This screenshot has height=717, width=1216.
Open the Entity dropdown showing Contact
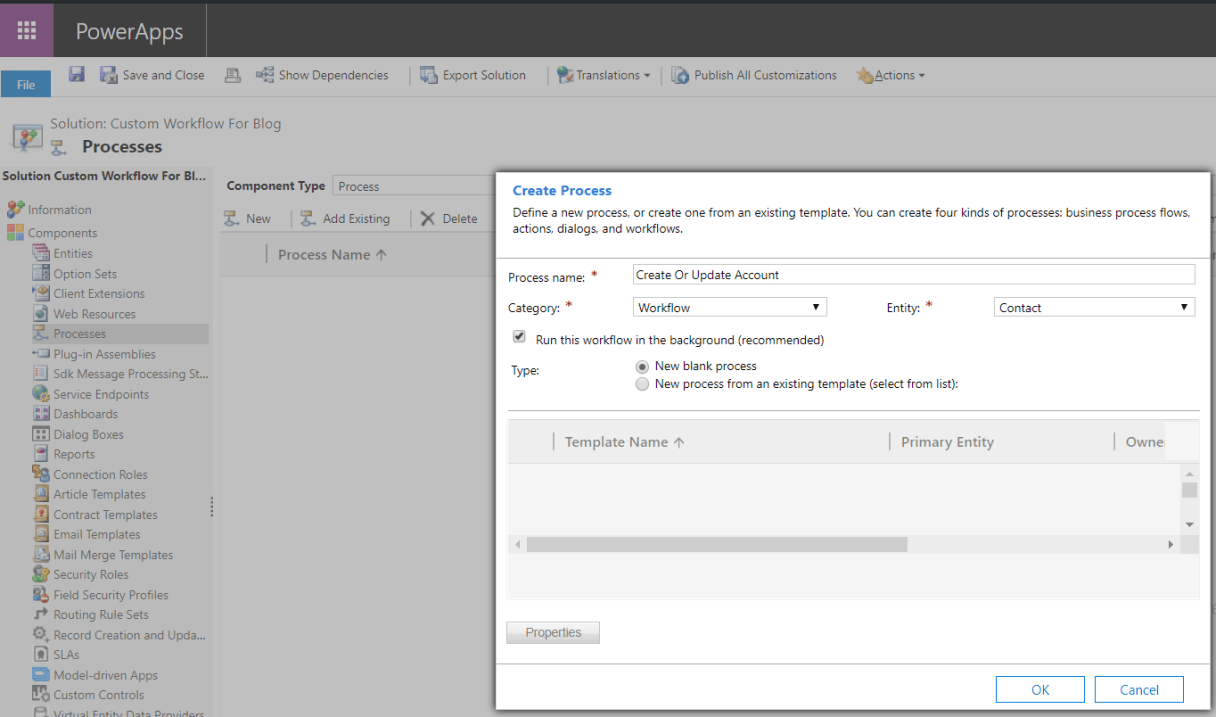click(1093, 307)
